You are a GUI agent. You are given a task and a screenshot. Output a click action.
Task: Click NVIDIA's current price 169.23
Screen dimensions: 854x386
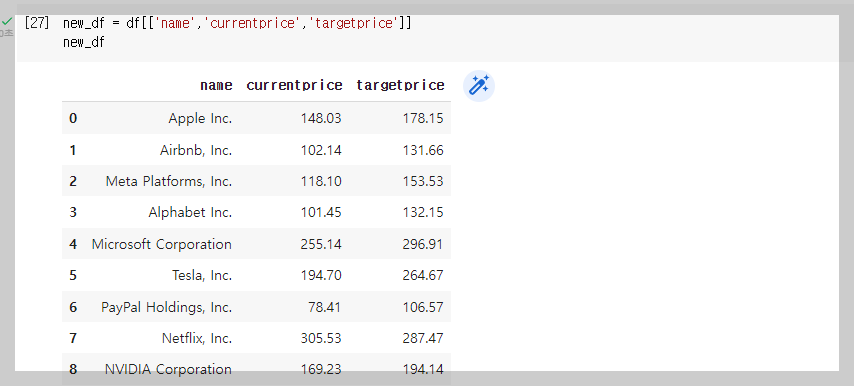point(321,369)
